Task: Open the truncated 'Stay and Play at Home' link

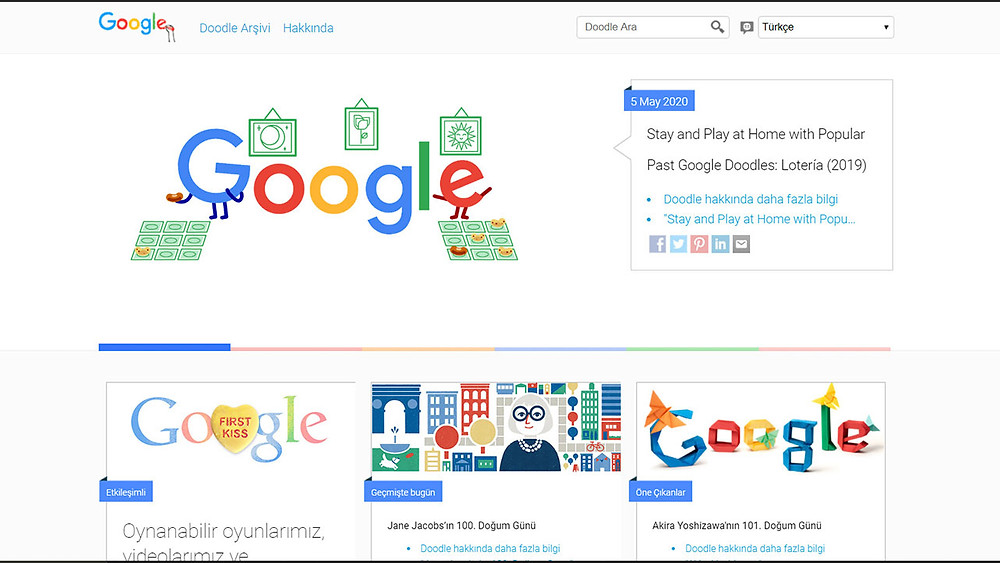Action: (760, 219)
